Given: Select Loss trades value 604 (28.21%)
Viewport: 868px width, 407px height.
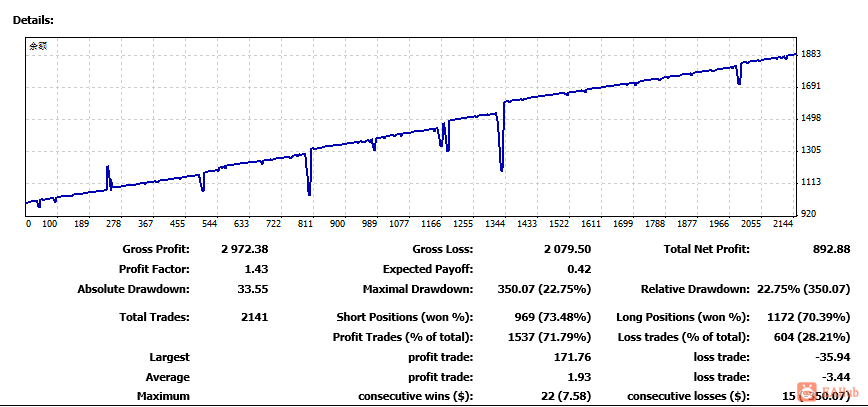Looking at the screenshot, I should [x=811, y=337].
